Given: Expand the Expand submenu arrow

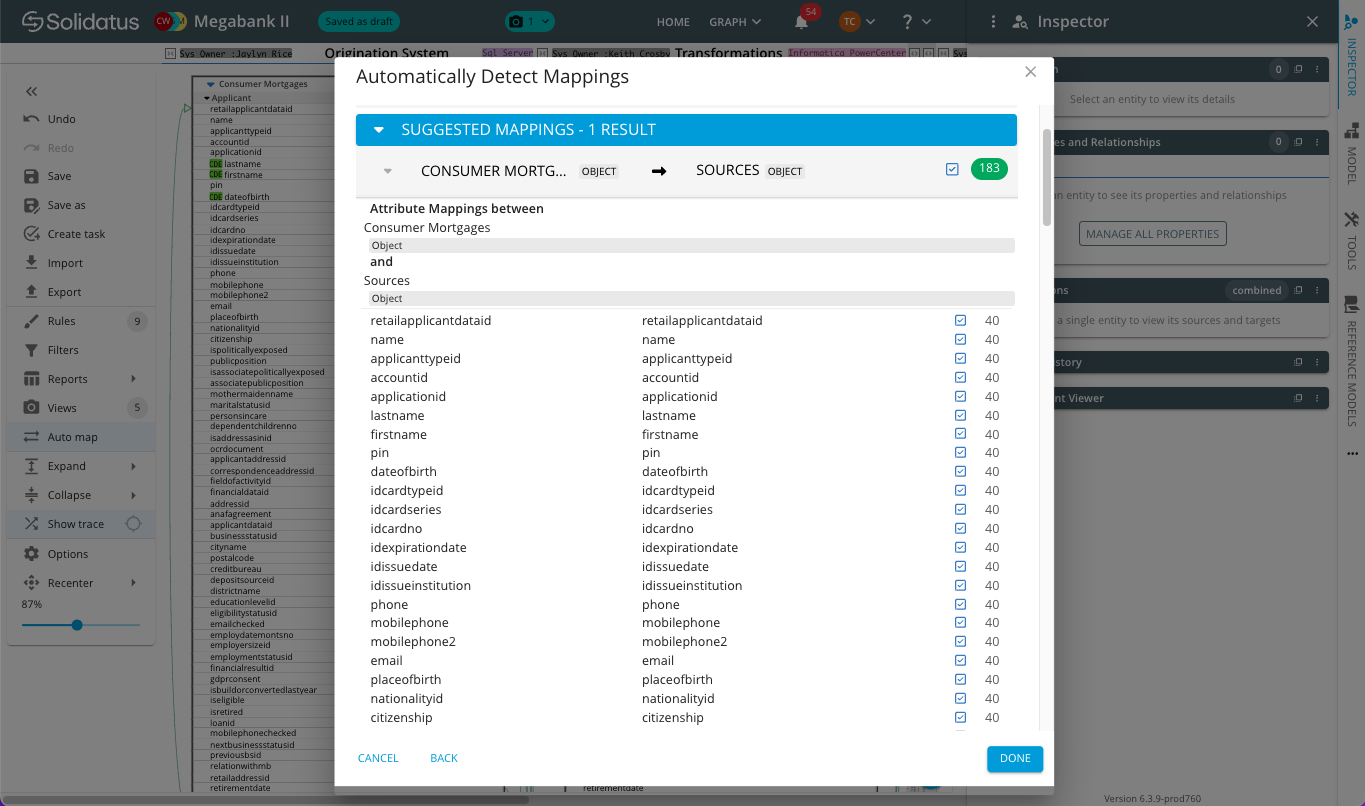Looking at the screenshot, I should [x=134, y=466].
